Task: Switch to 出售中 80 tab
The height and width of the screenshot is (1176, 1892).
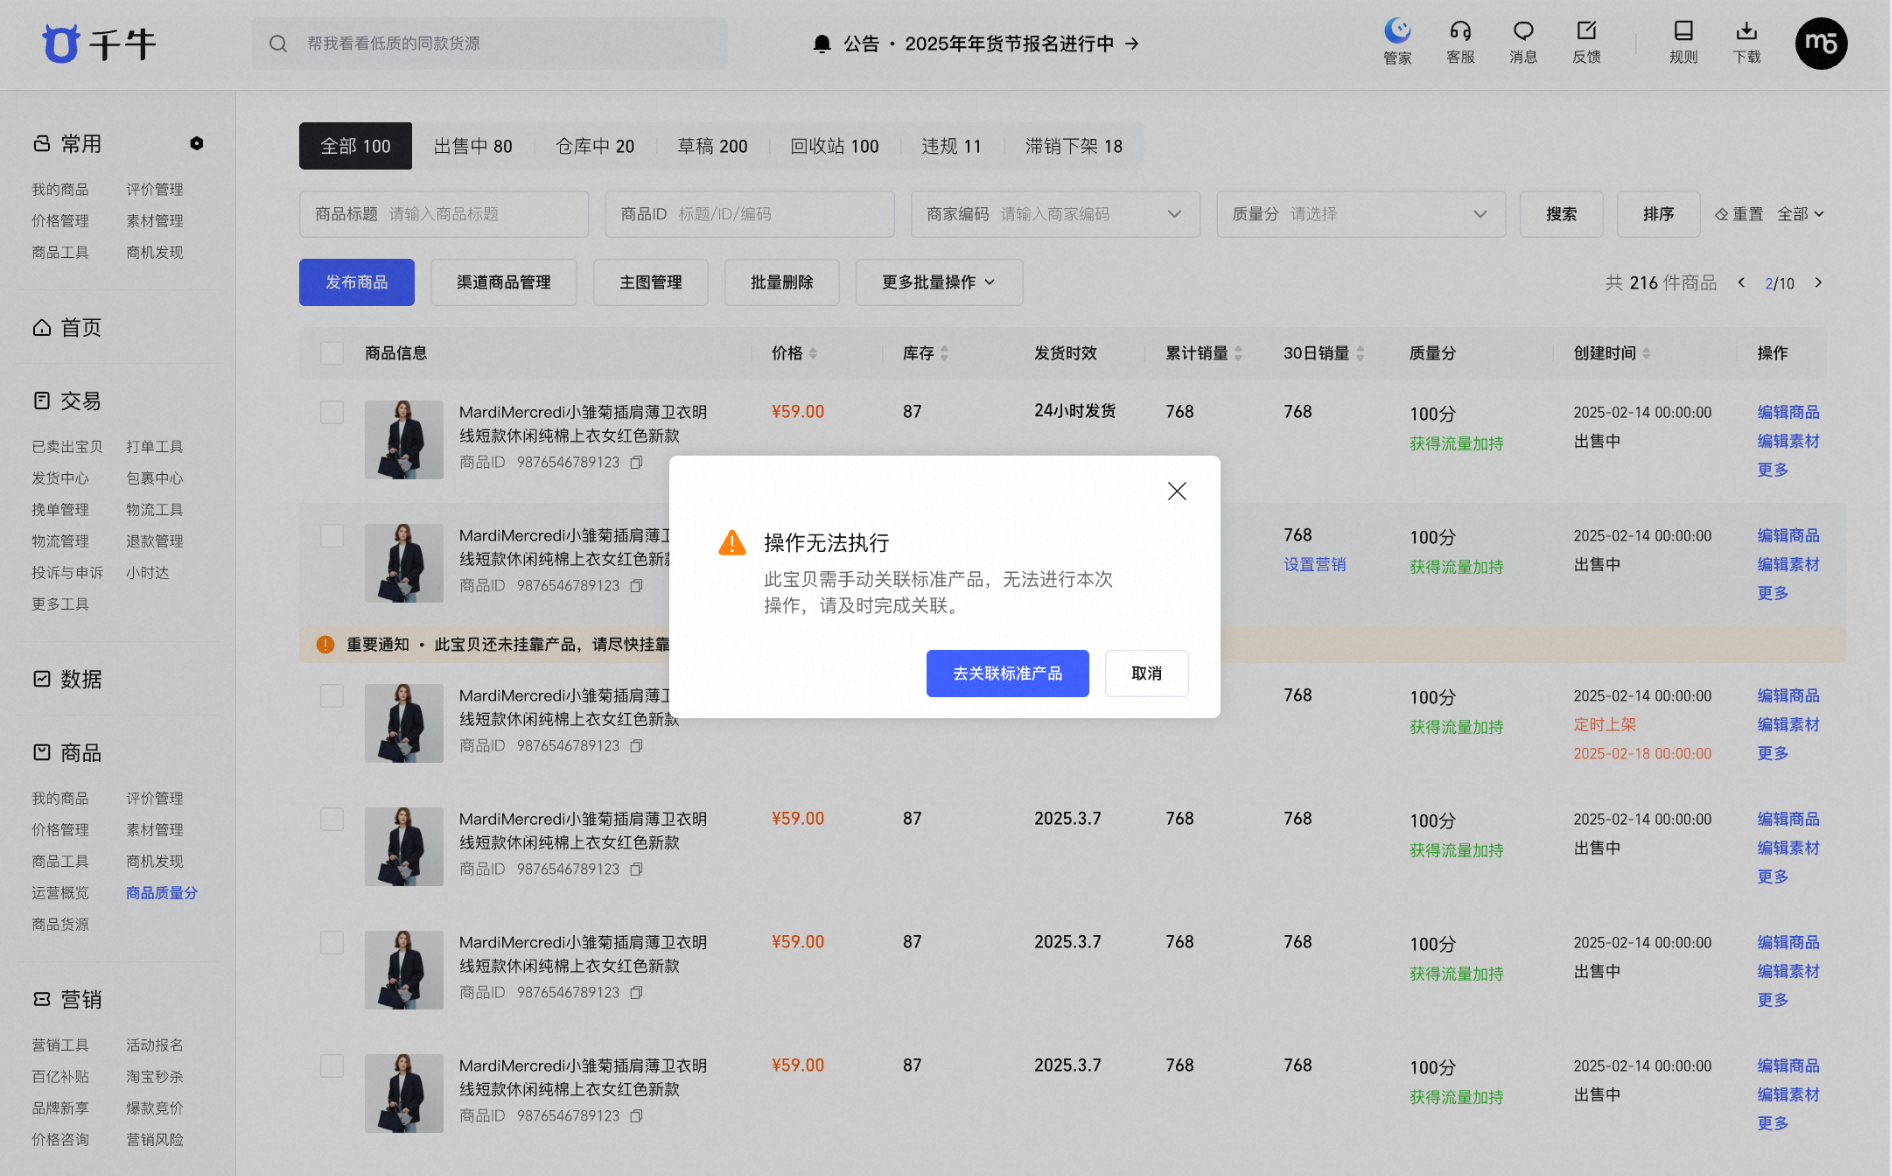Action: [473, 146]
